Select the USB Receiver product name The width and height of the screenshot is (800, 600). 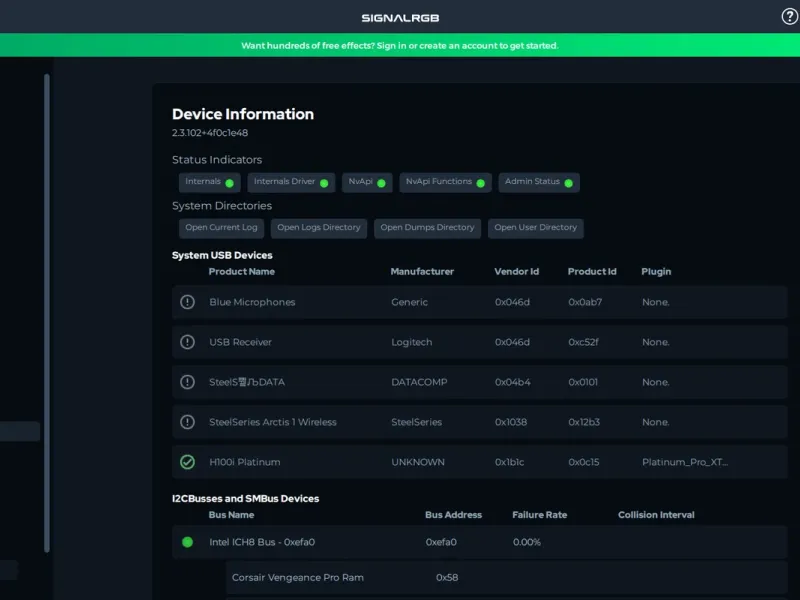pos(240,342)
